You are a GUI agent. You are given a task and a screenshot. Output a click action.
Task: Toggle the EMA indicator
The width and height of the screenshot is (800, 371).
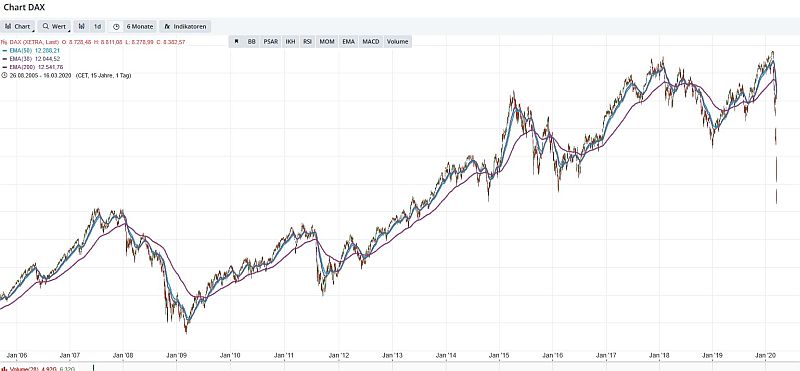click(x=348, y=41)
